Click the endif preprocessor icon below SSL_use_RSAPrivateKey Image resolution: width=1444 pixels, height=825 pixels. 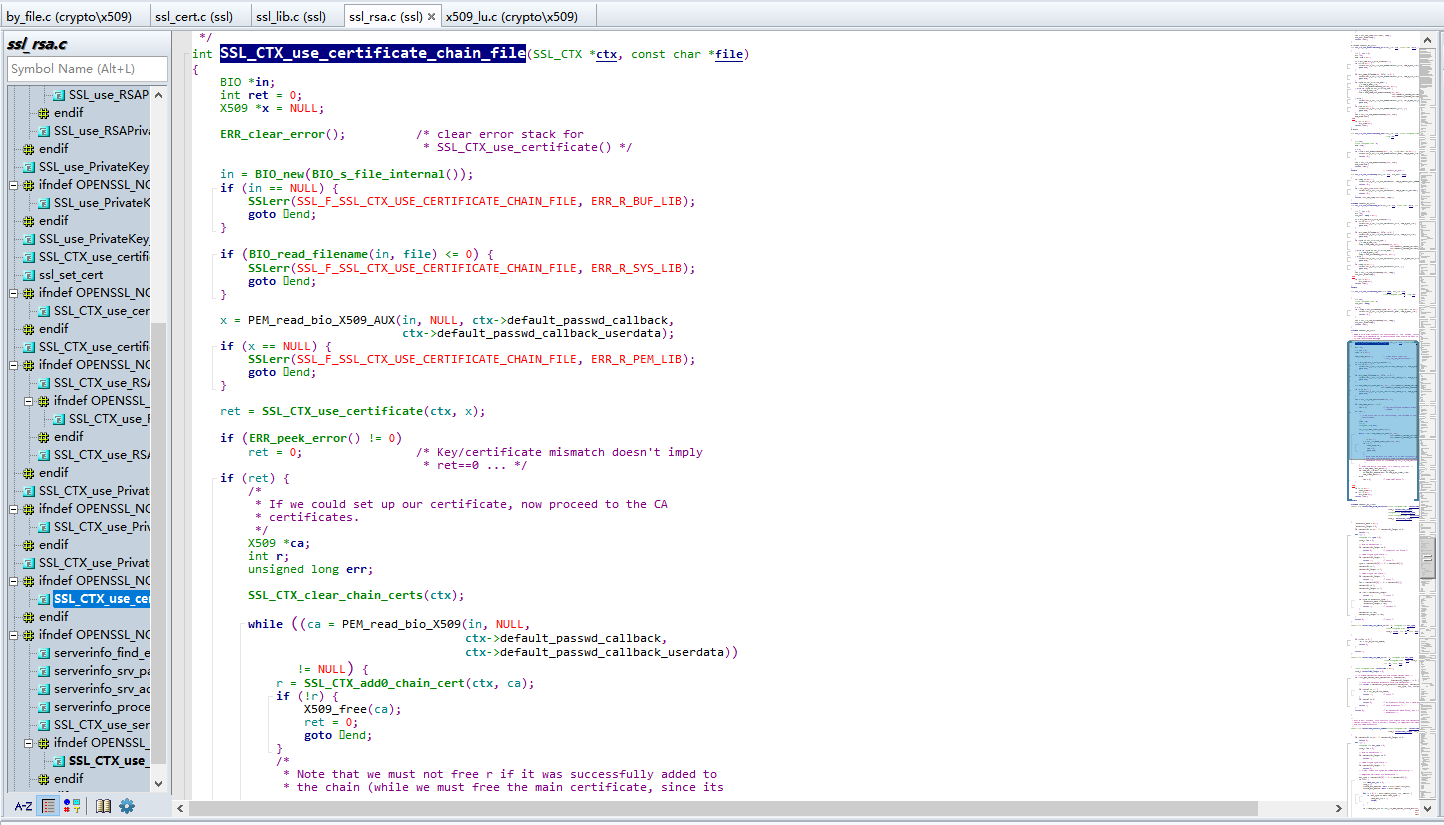(42, 112)
